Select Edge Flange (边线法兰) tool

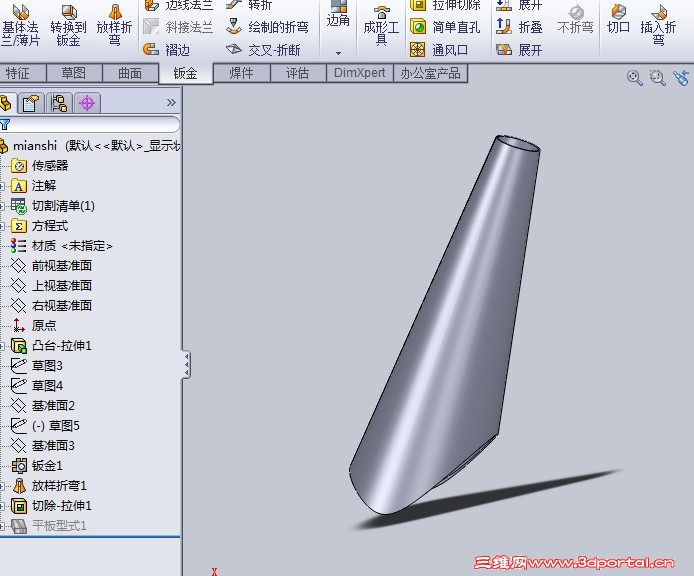[178, 5]
